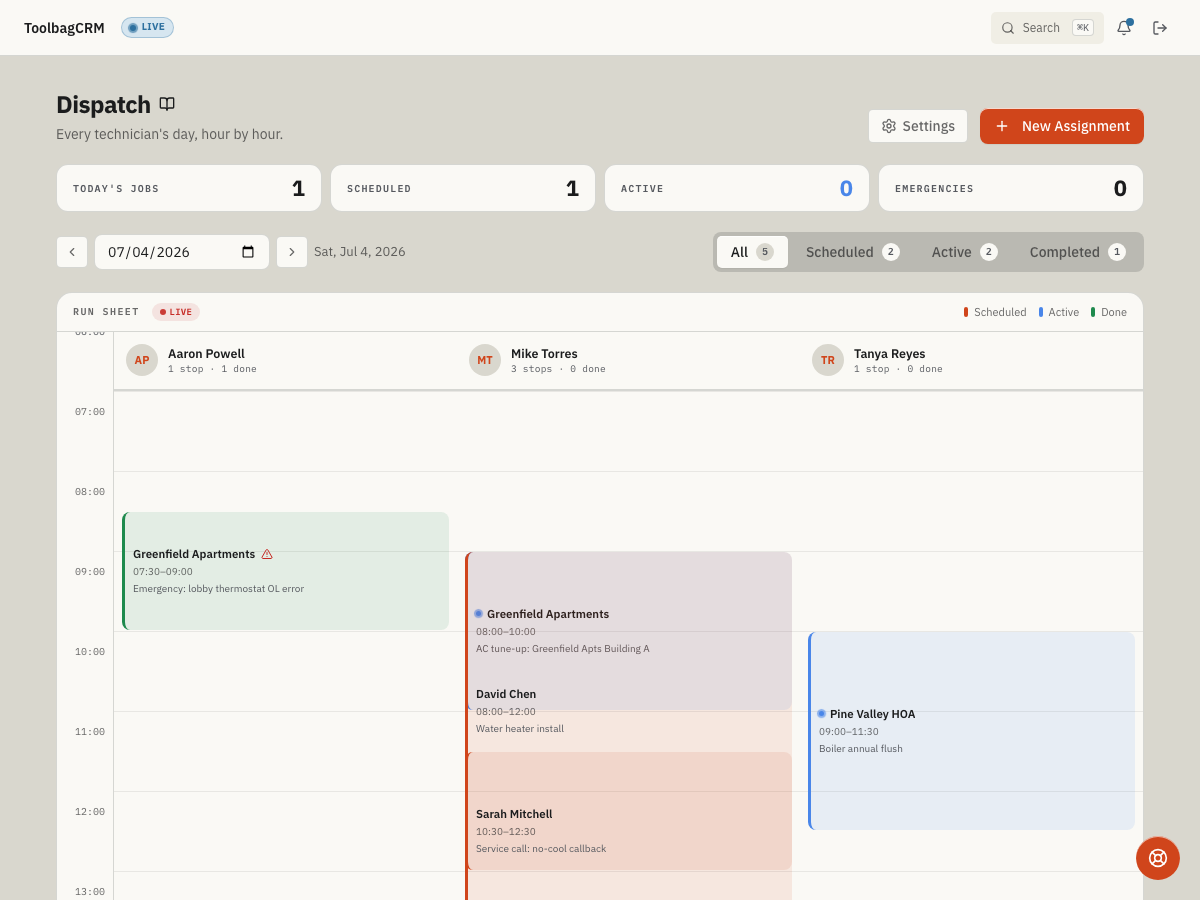The width and height of the screenshot is (1200, 900).
Task: Click the logout icon
Action: point(1160,28)
